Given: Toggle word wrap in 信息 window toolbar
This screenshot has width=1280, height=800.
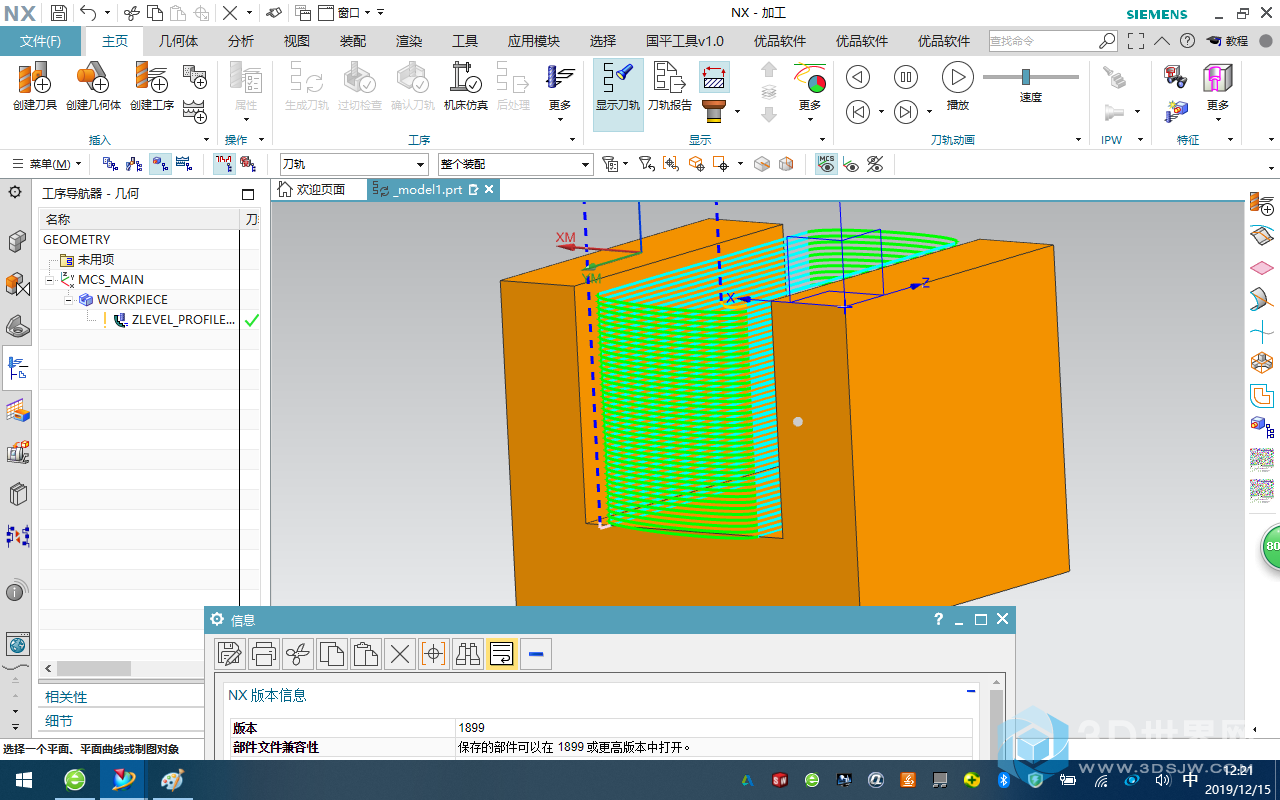Looking at the screenshot, I should coord(501,654).
